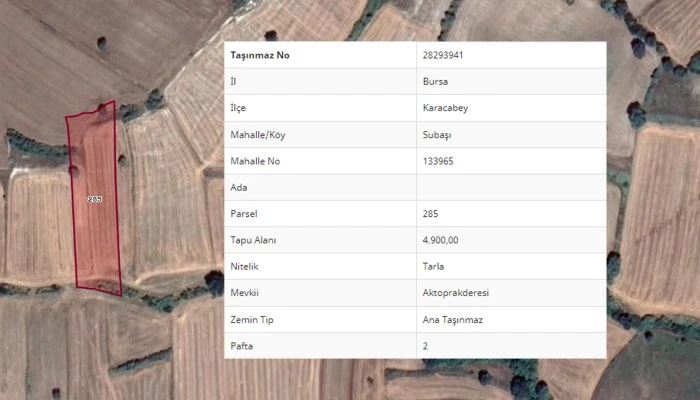The height and width of the screenshot is (400, 700).
Task: Click the Subaşı value cell
Action: pyautogui.click(x=438, y=134)
